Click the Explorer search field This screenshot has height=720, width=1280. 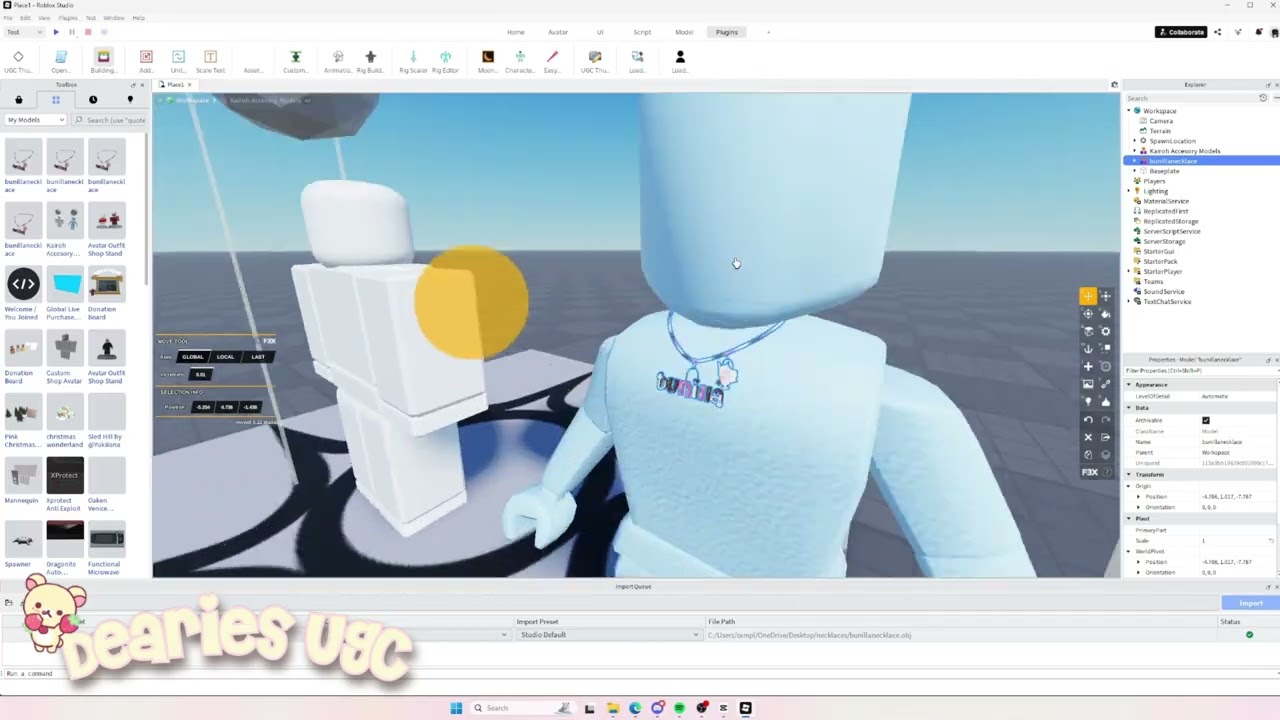[1190, 98]
